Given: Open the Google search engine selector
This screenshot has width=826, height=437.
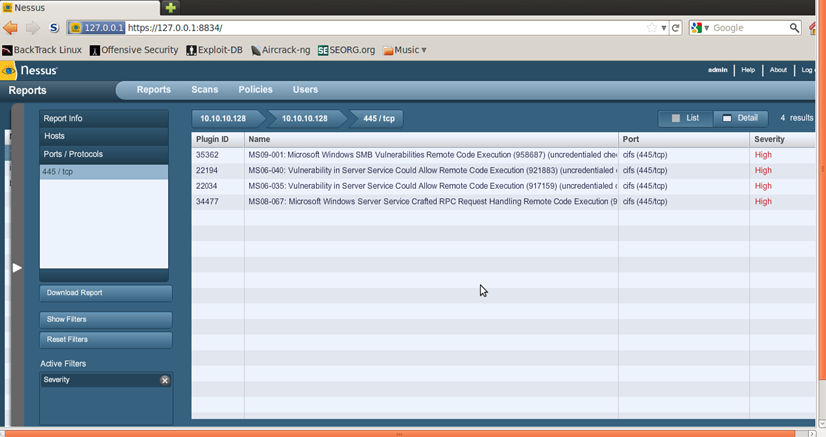Looking at the screenshot, I should pos(700,28).
